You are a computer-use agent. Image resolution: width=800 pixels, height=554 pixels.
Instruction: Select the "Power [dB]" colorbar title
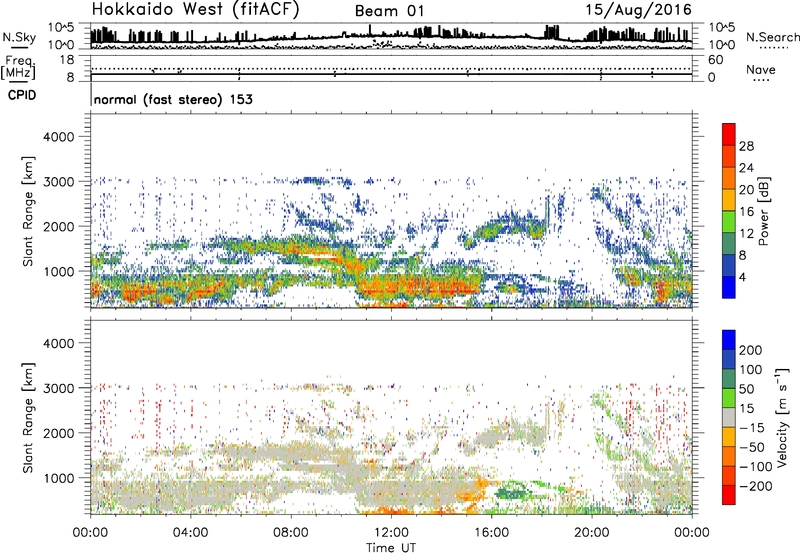coord(764,211)
